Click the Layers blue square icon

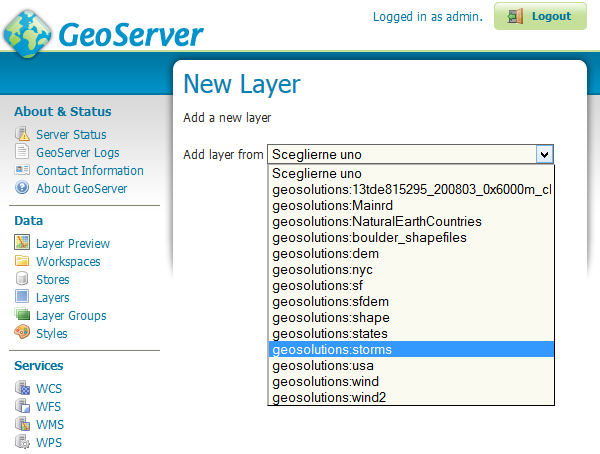click(22, 296)
